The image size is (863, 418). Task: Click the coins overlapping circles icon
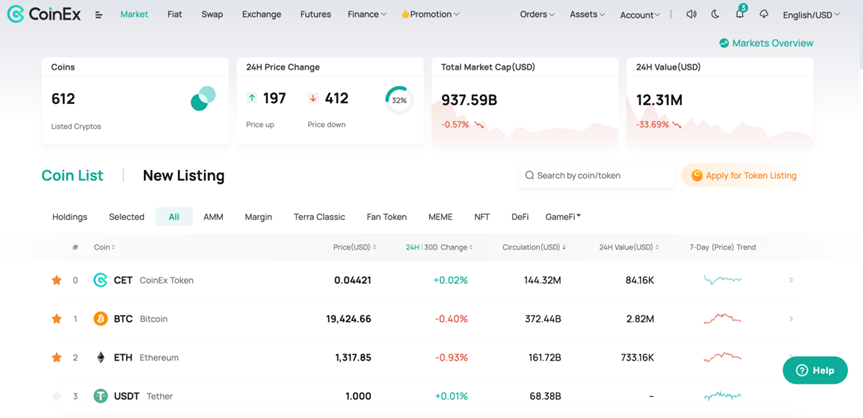[203, 98]
